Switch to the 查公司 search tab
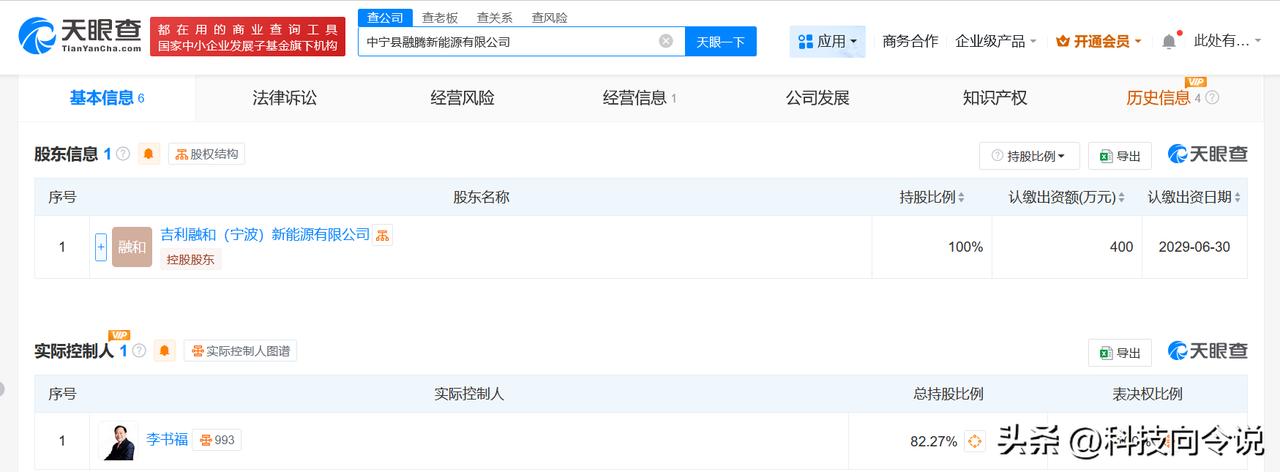This screenshot has height=472, width=1280. point(385,18)
